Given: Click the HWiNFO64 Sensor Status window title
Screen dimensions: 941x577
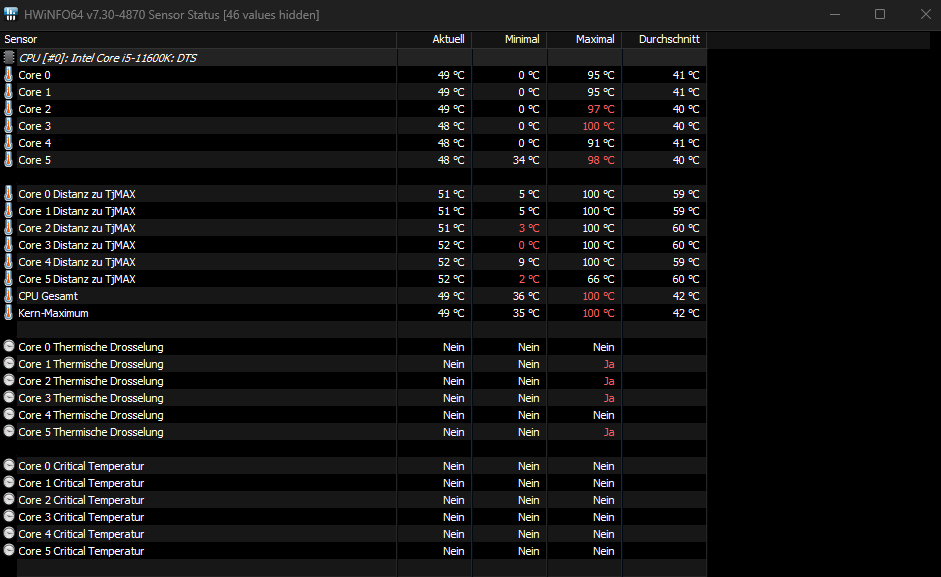Looking at the screenshot, I should pyautogui.click(x=172, y=14).
